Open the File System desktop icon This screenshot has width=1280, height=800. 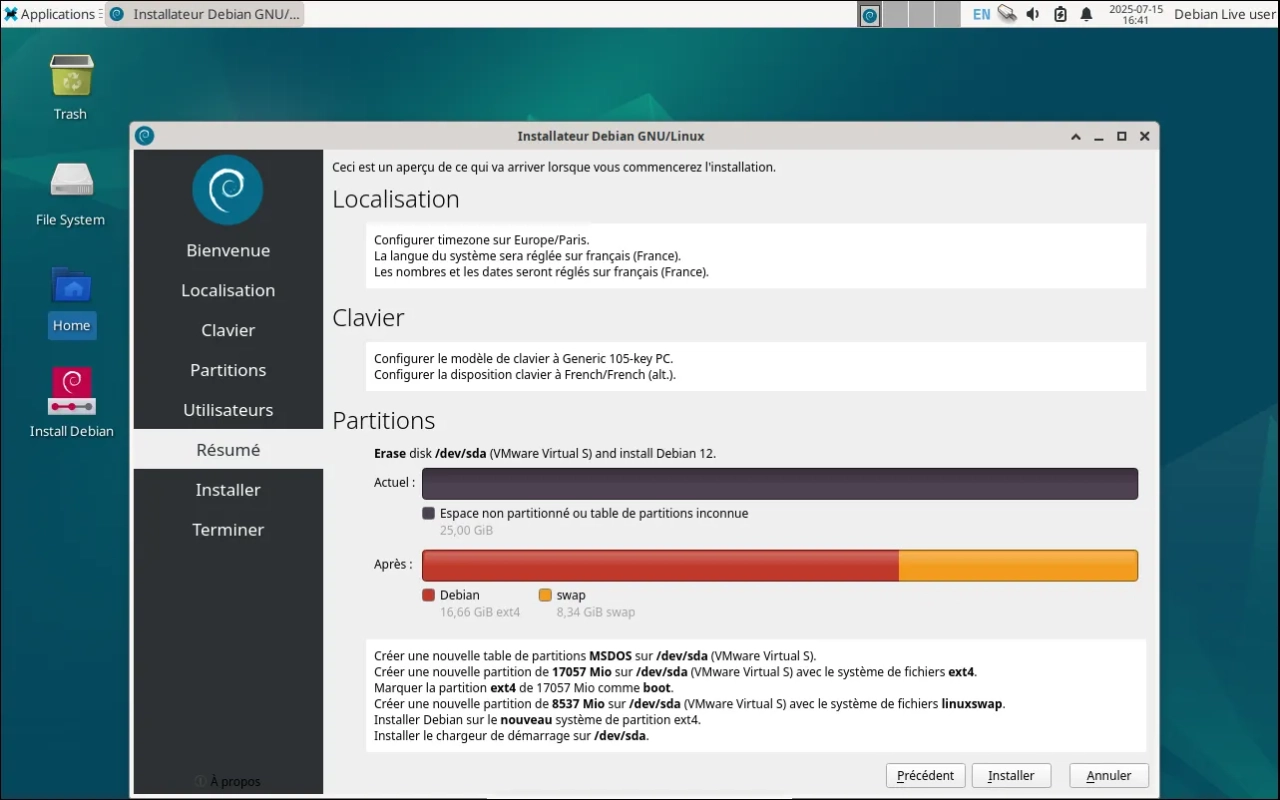(71, 181)
